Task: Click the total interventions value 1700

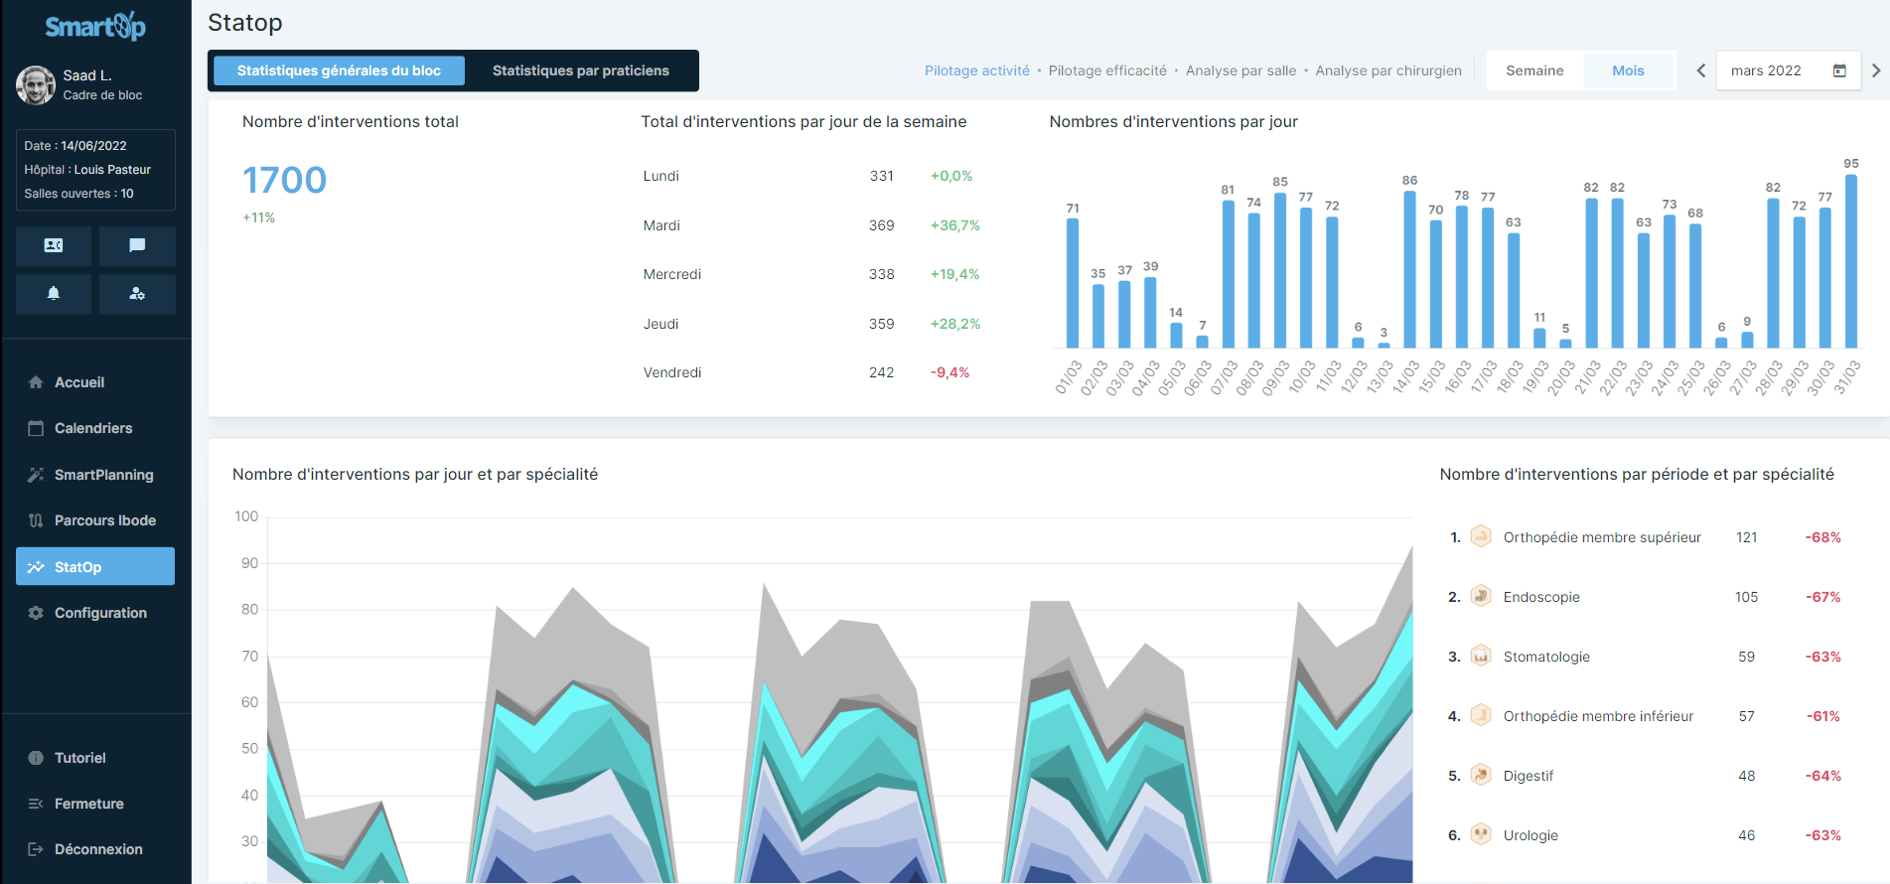Action: click(x=284, y=180)
